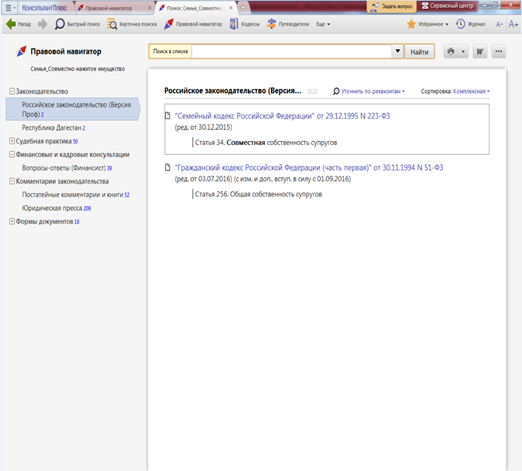Click document icon beside Семейный кодекс
This screenshot has height=471, width=522.
click(168, 116)
